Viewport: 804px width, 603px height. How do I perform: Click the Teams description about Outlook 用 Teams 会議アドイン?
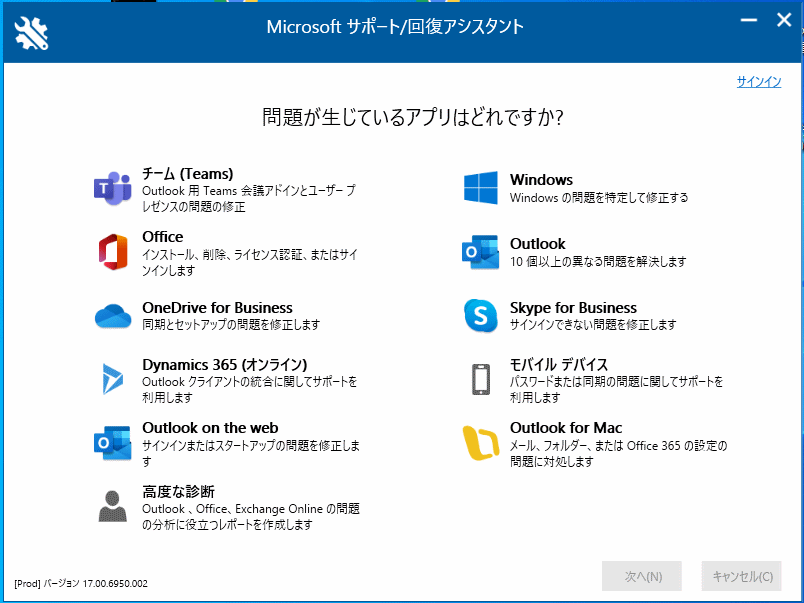tap(249, 198)
